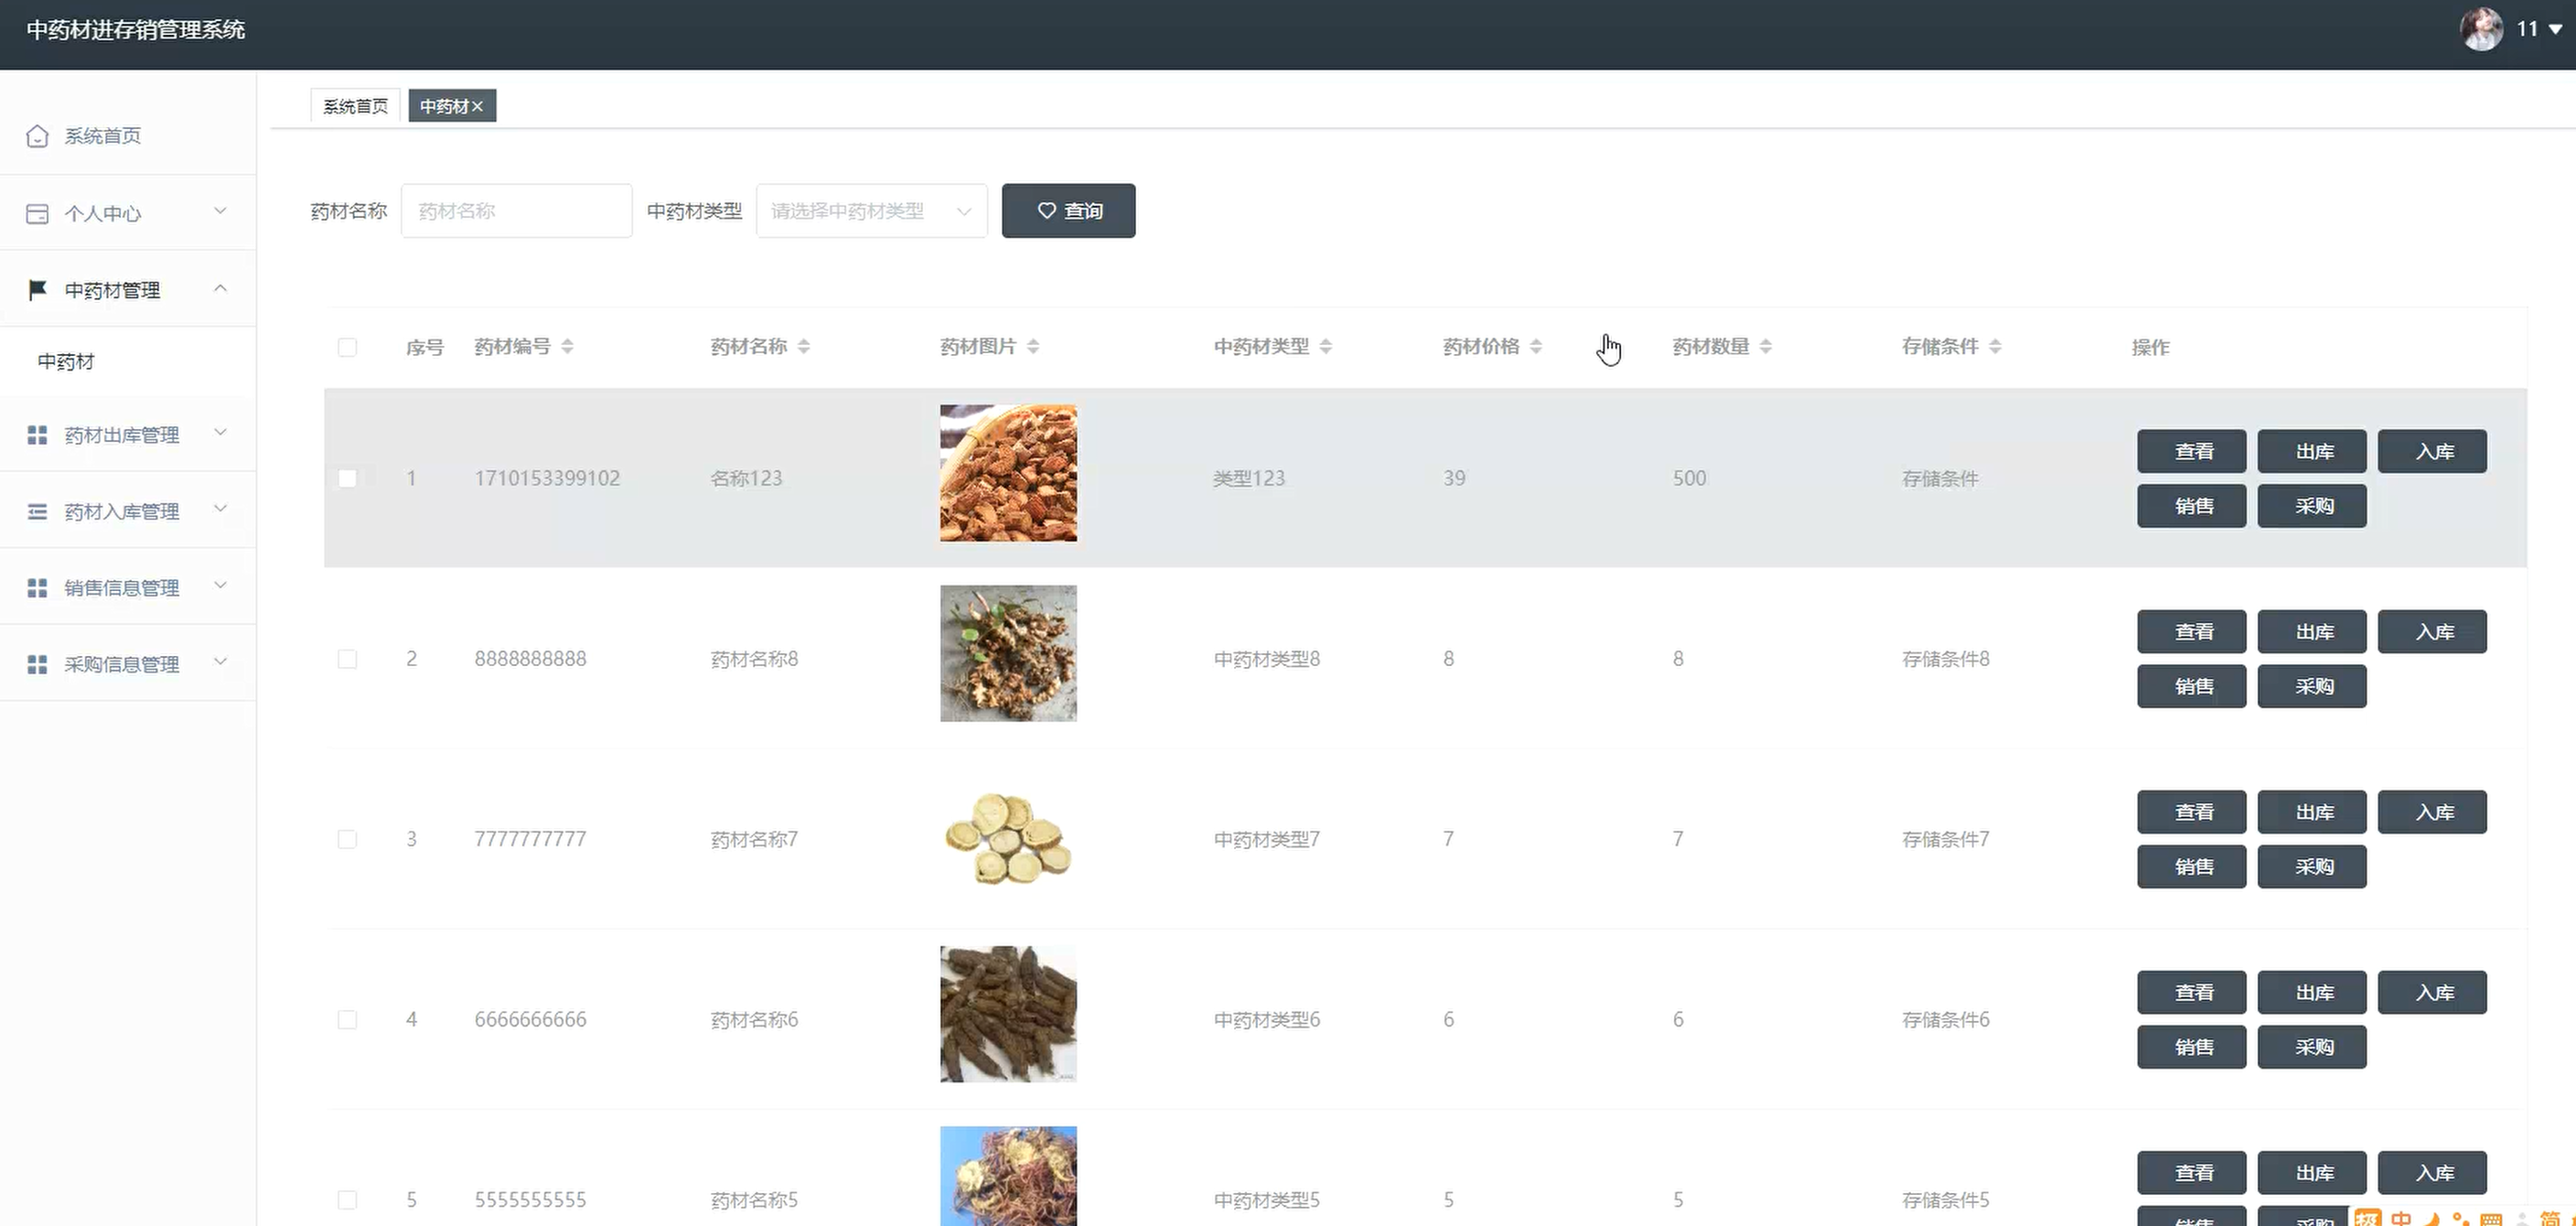
Task: Click the 查询 search button
Action: [x=1068, y=211]
